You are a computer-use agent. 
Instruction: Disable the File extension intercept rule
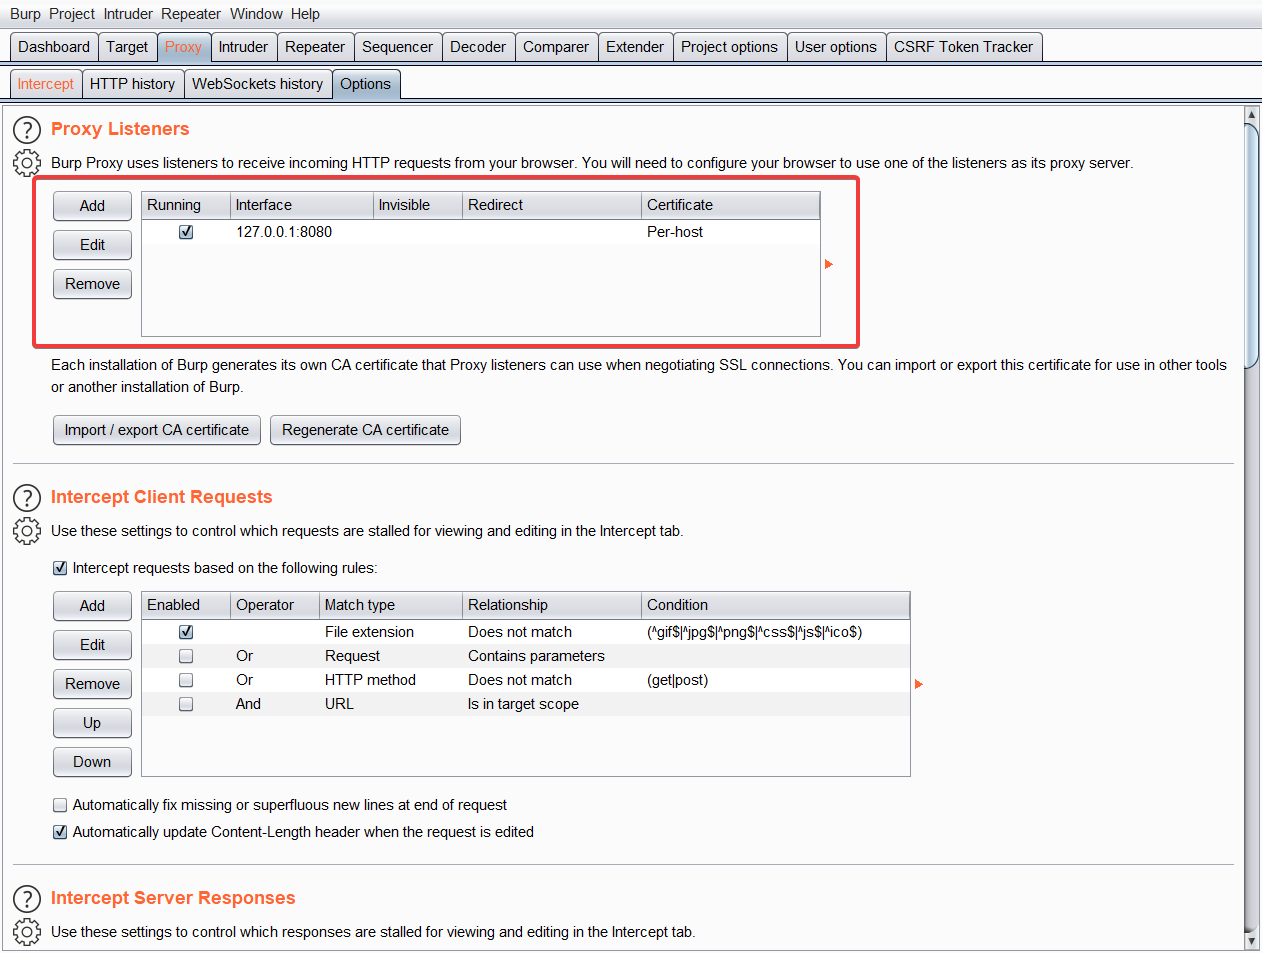click(x=186, y=632)
